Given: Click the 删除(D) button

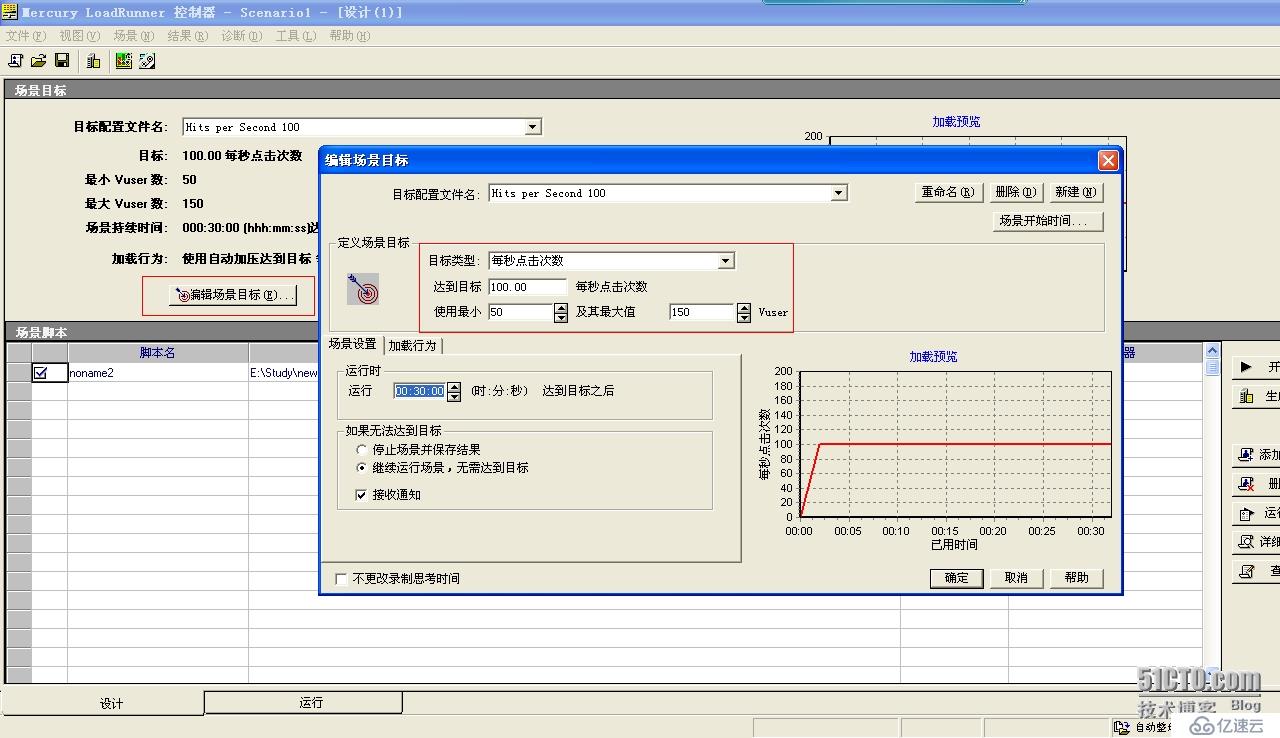Looking at the screenshot, I should coord(1015,192).
